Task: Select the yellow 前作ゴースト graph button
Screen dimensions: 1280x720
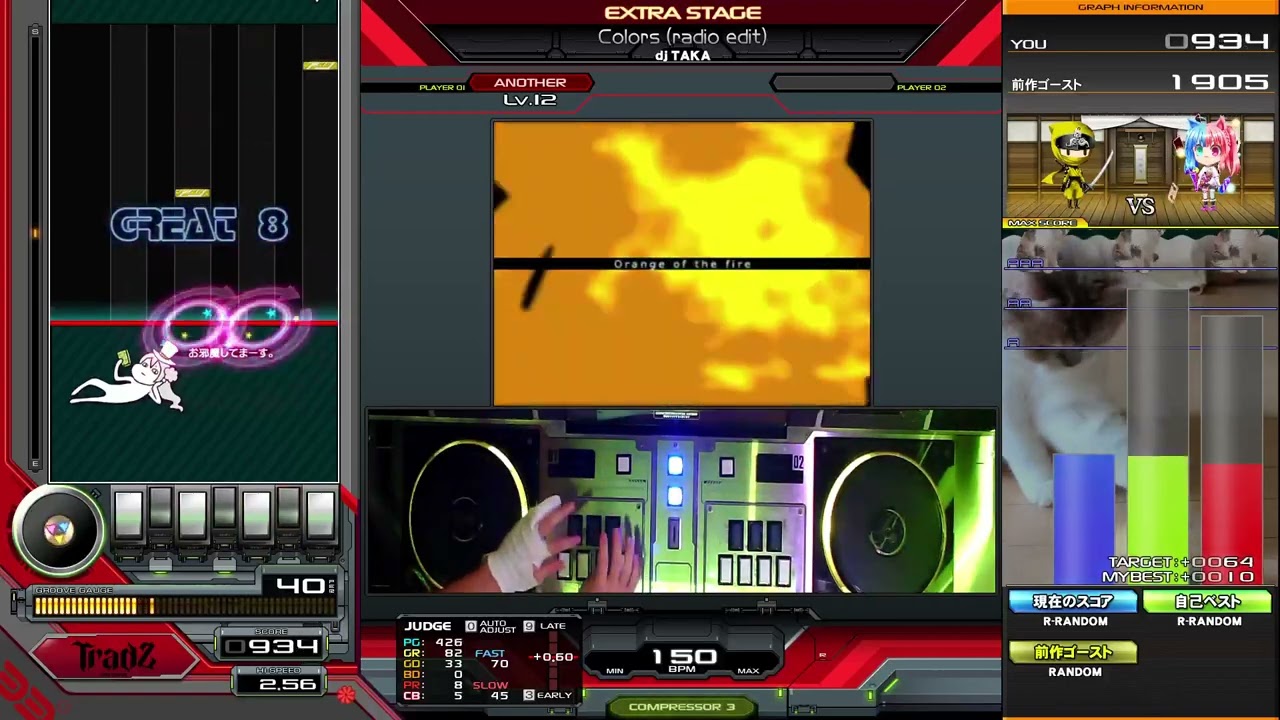Action: click(x=1074, y=652)
